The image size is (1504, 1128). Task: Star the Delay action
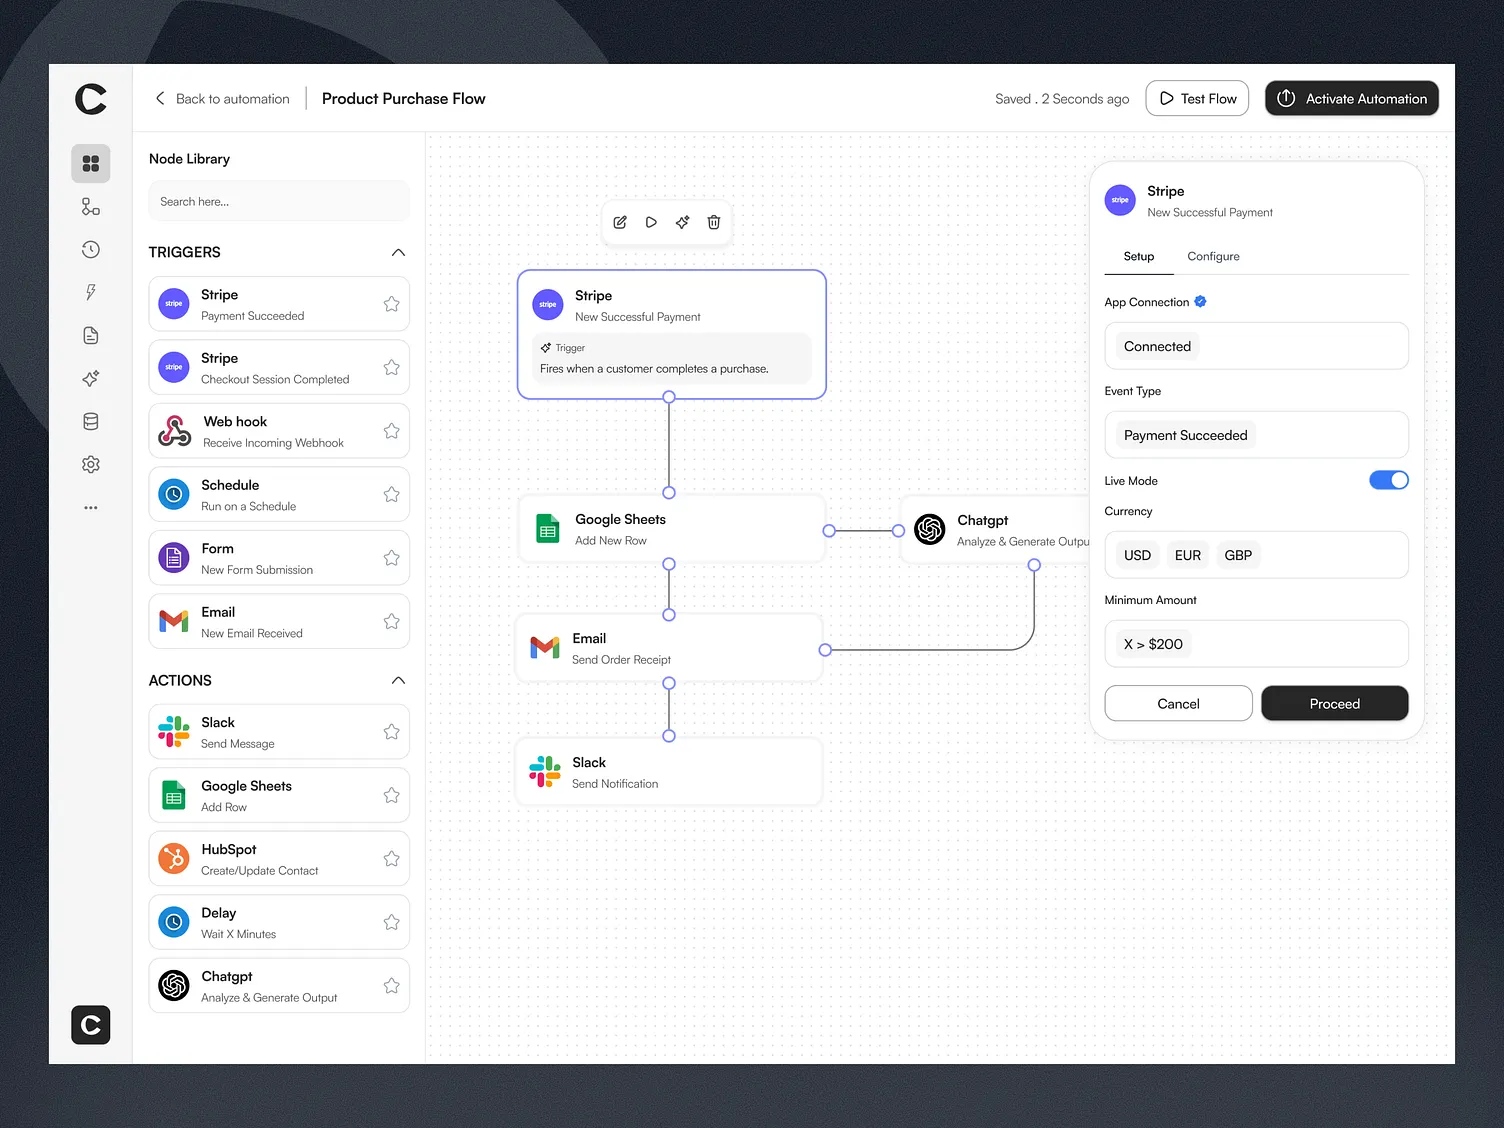pyautogui.click(x=391, y=922)
